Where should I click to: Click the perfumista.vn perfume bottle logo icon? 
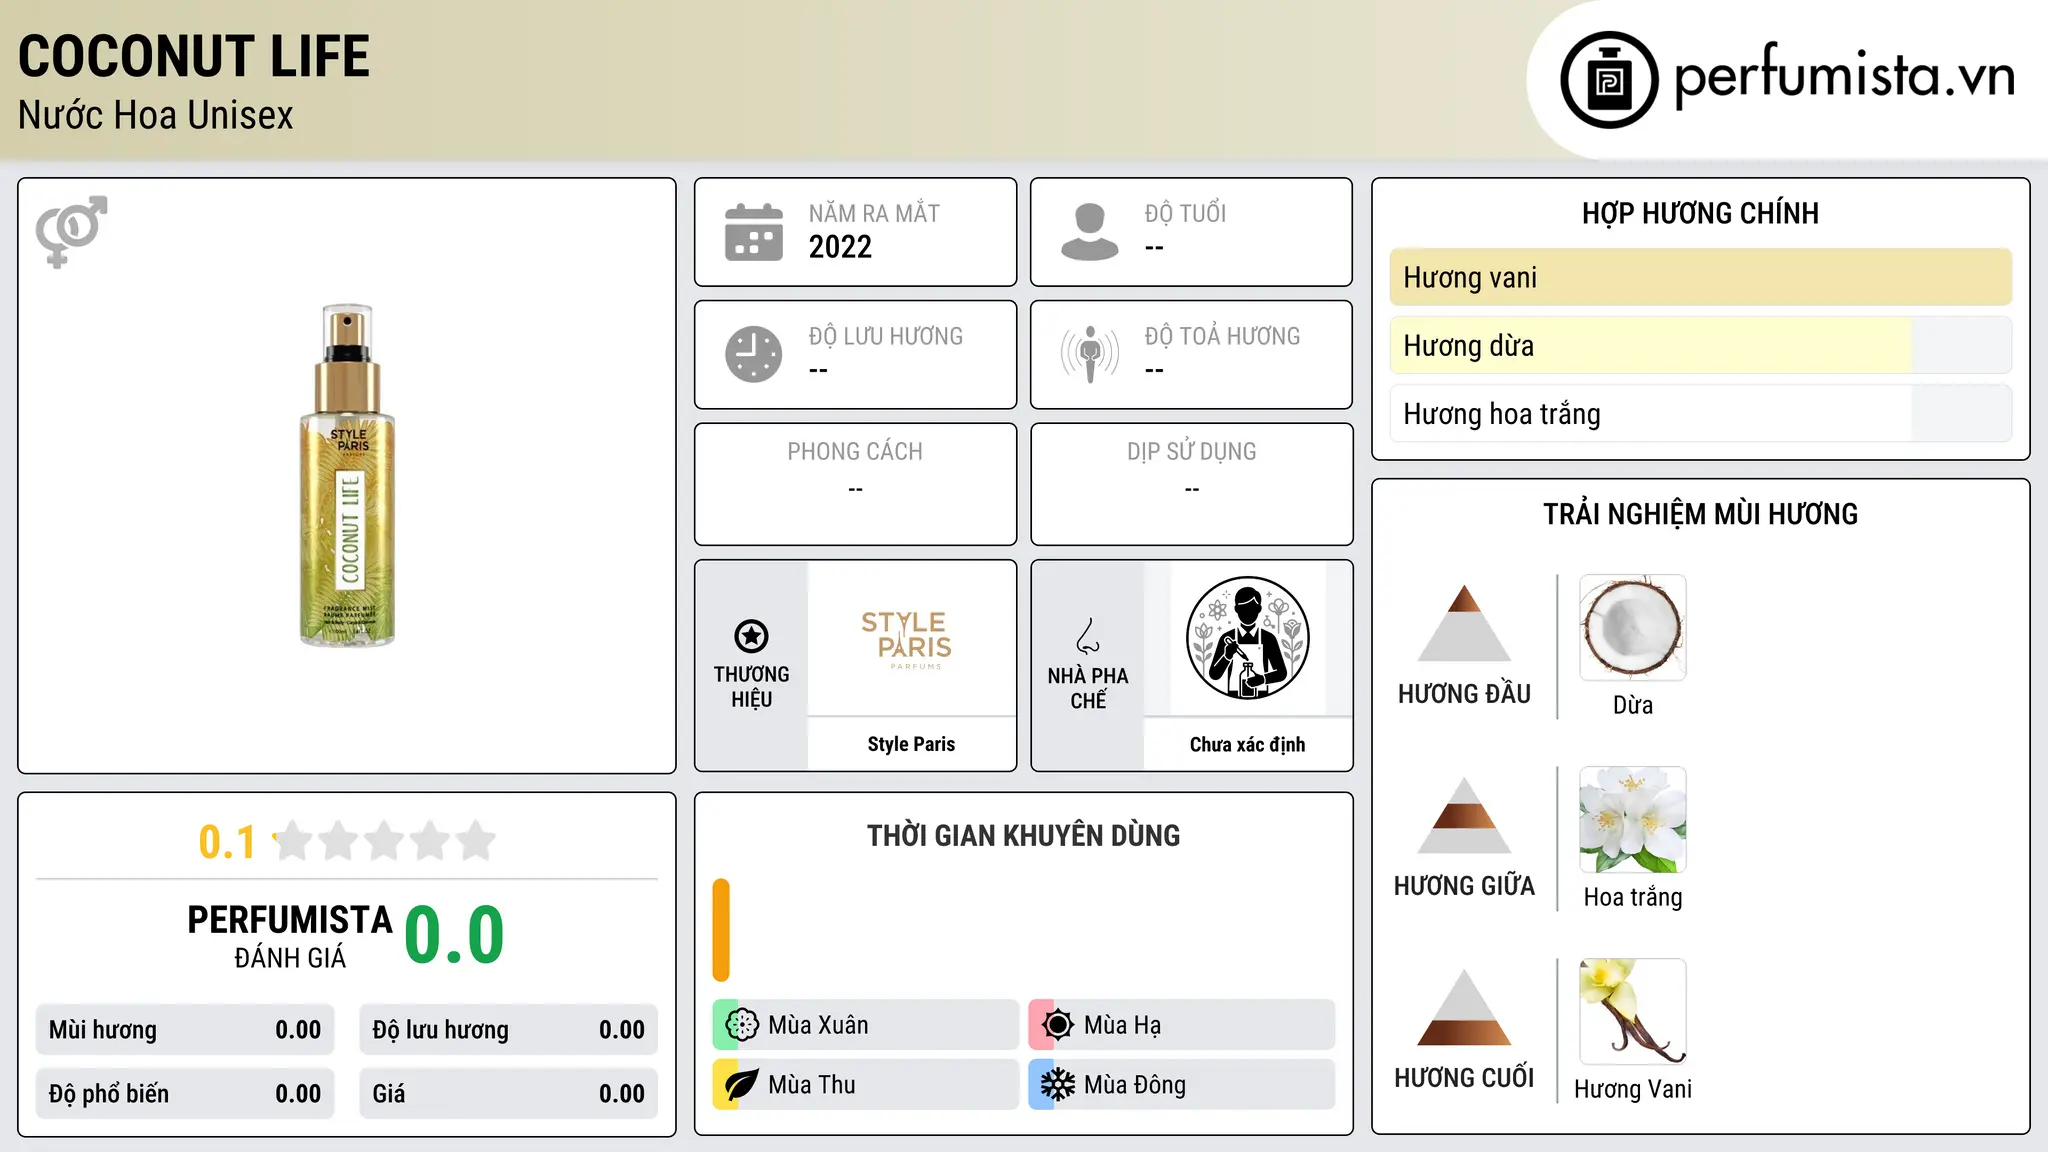[1609, 80]
